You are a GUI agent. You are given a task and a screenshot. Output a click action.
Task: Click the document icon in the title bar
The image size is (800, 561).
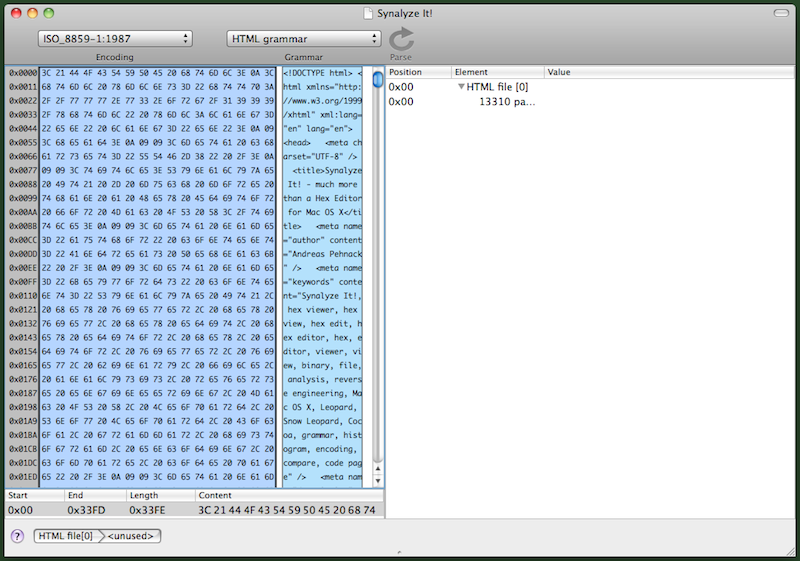[x=365, y=12]
